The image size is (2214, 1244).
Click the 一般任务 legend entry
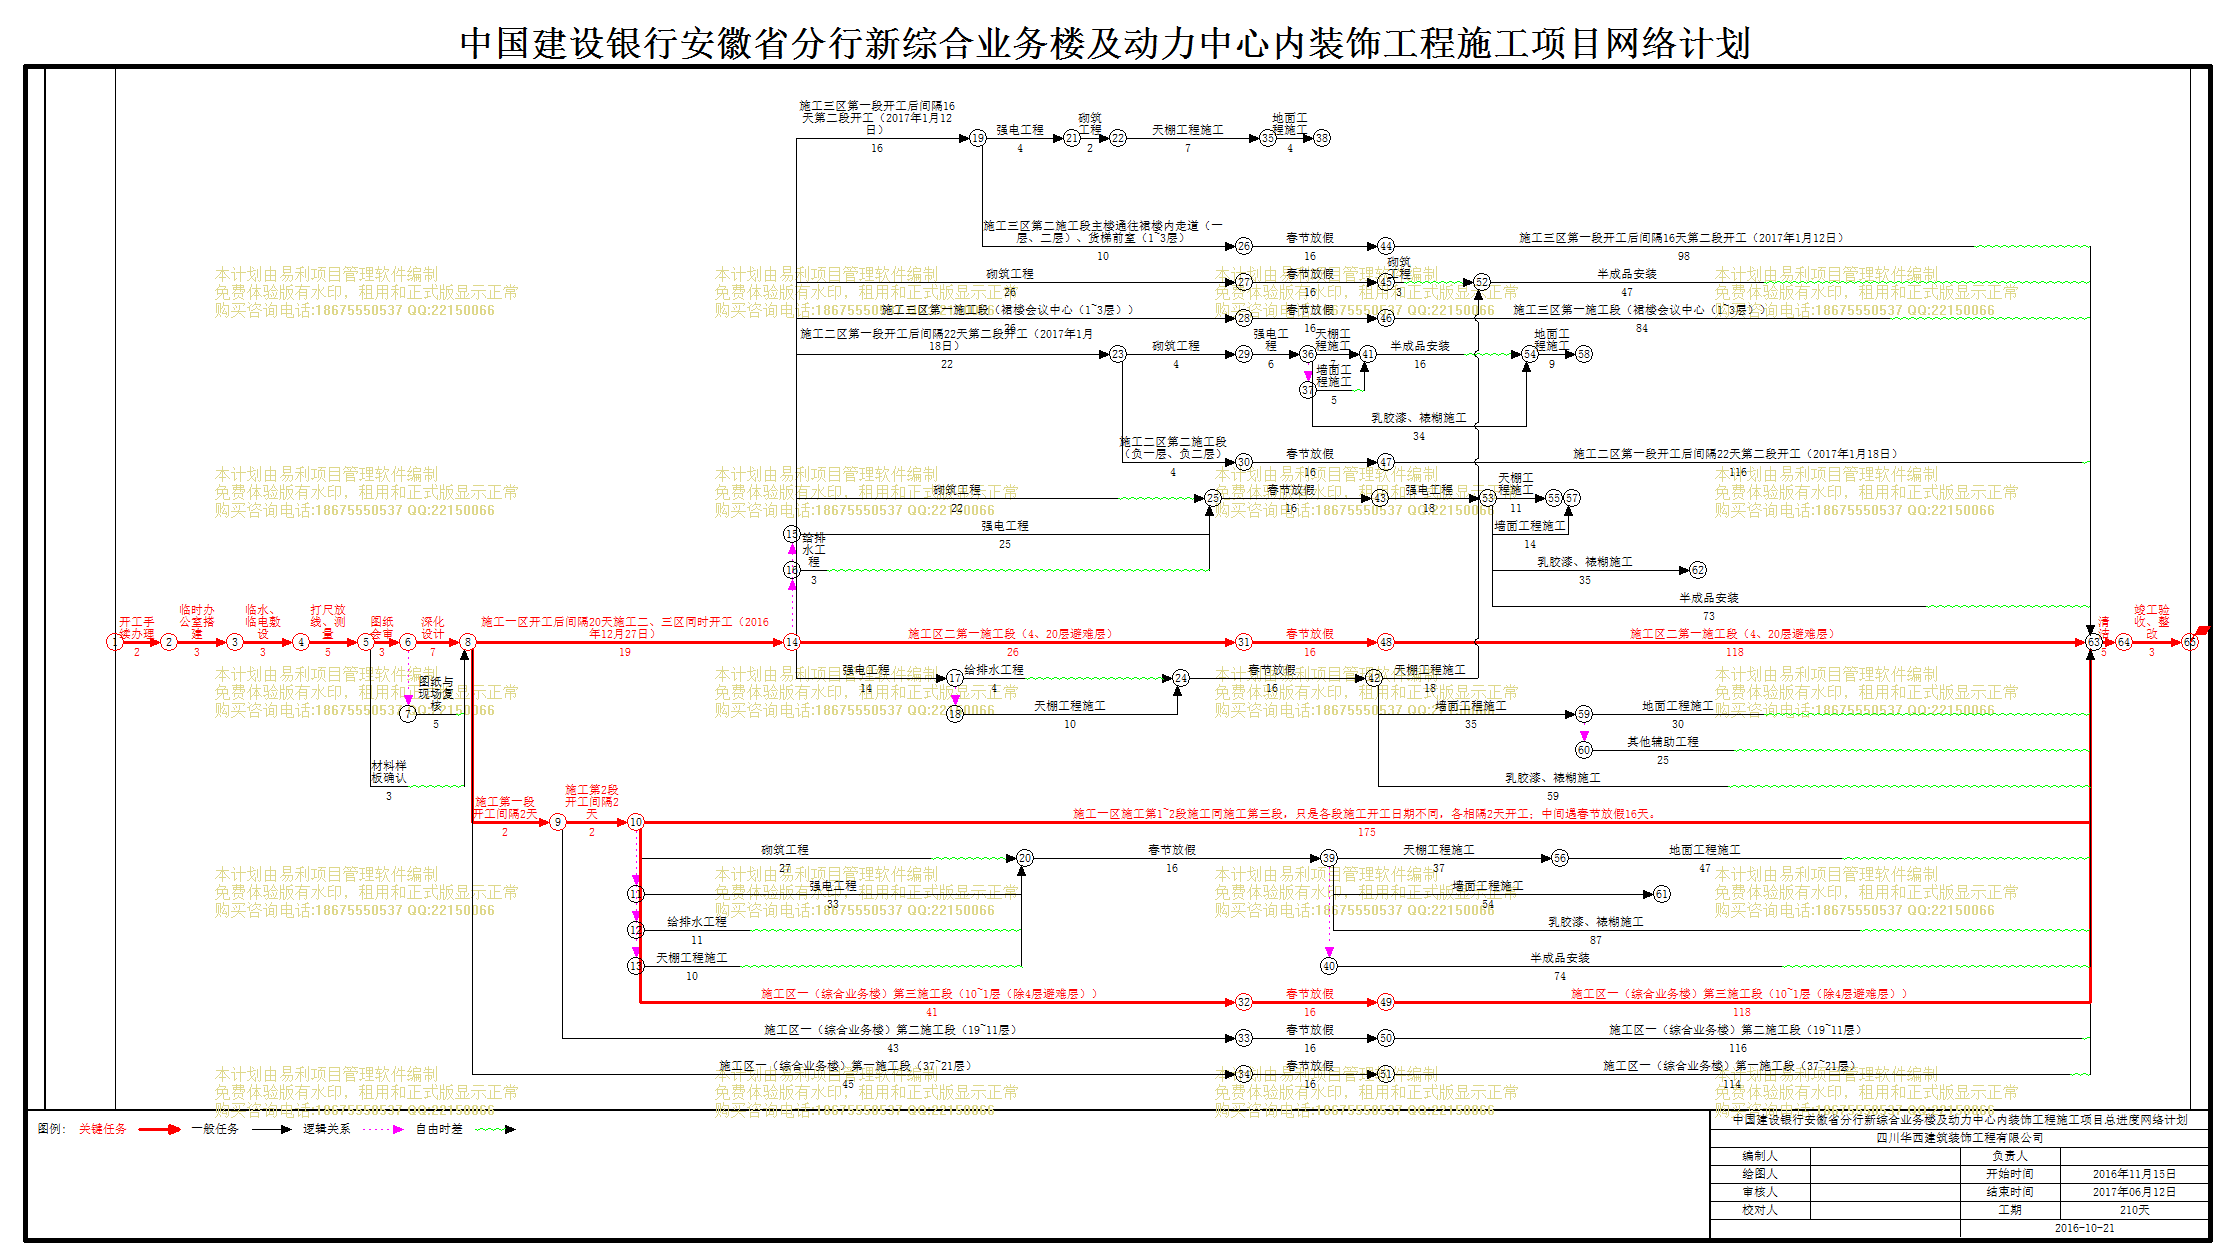(215, 1129)
